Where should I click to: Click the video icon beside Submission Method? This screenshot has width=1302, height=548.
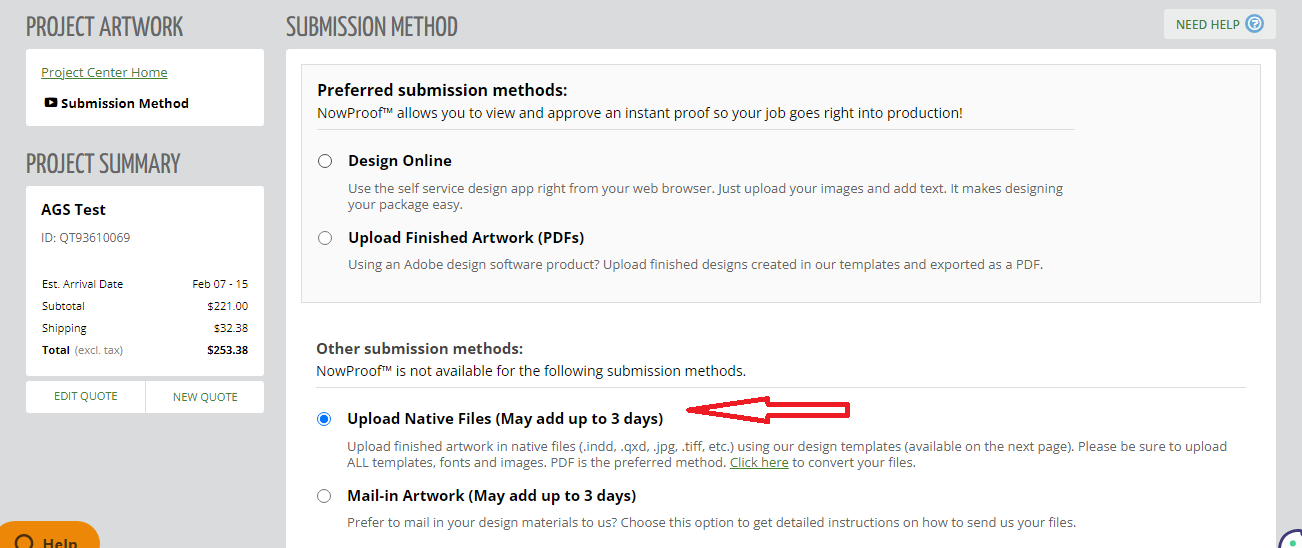51,102
